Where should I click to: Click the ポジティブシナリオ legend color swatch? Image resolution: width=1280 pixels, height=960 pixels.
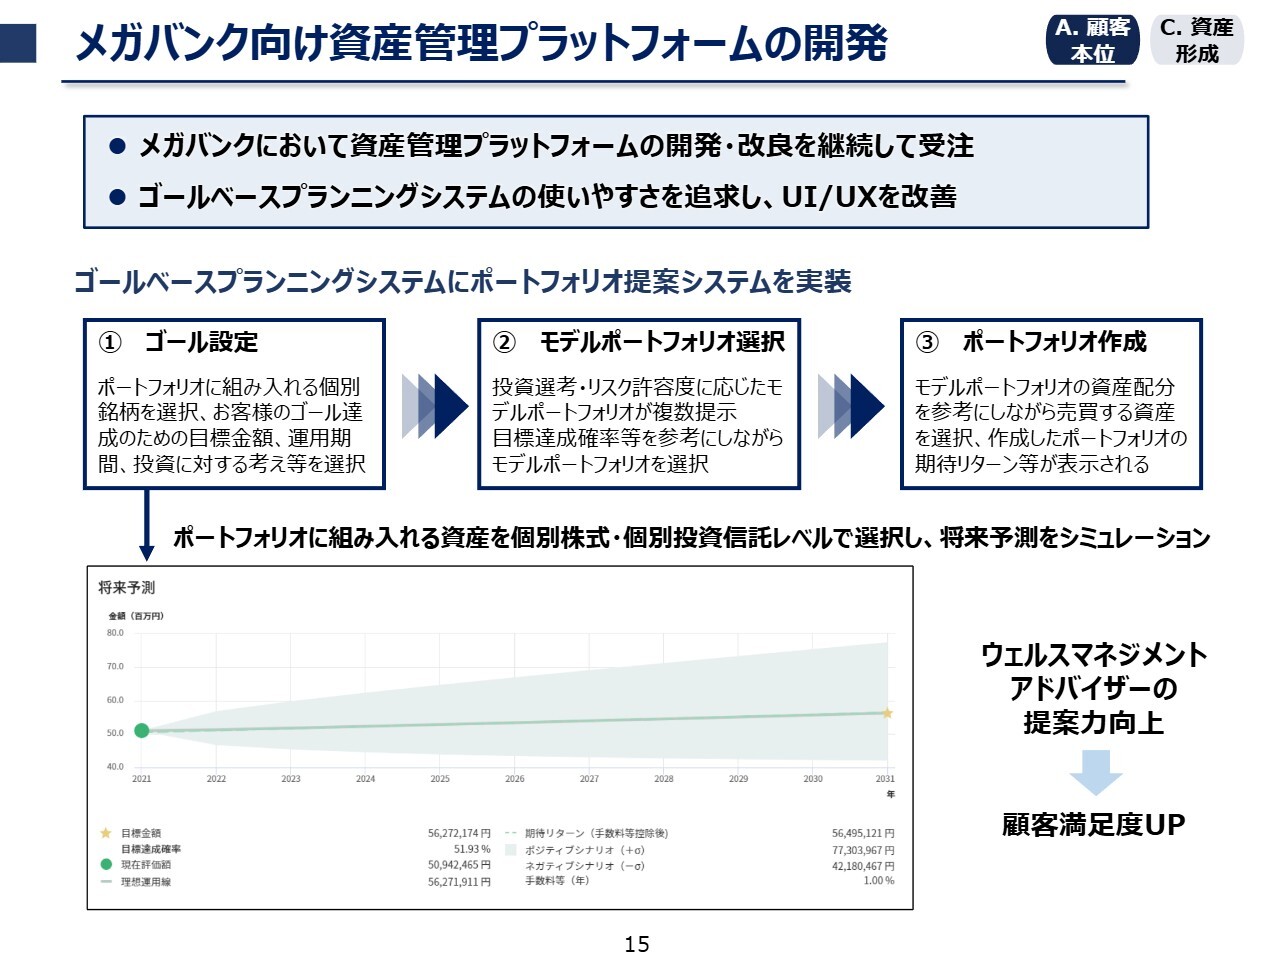point(510,850)
